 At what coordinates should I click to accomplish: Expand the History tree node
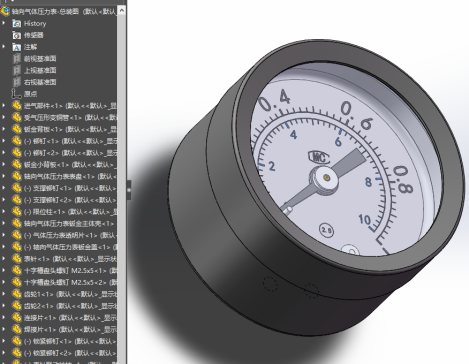tap(4, 23)
